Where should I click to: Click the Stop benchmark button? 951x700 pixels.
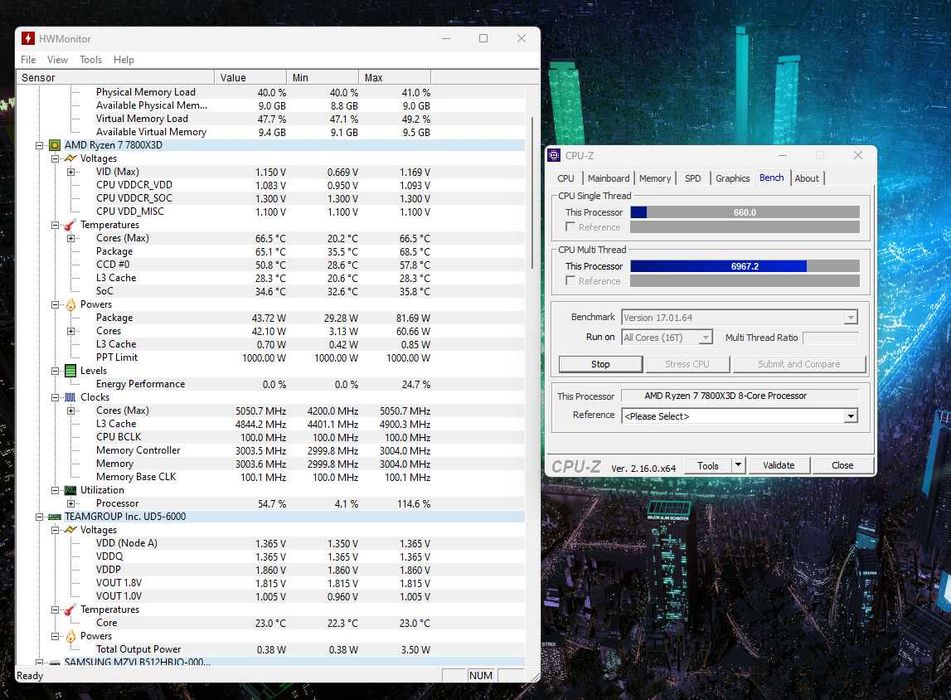point(600,364)
